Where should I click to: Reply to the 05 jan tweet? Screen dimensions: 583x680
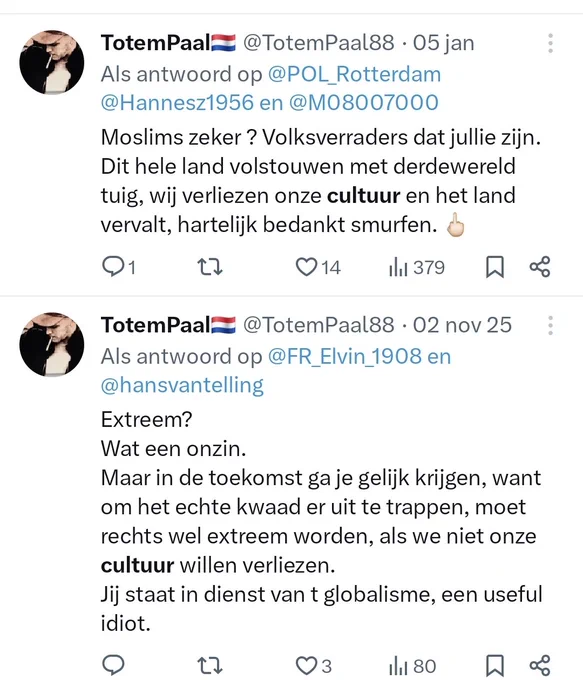(x=114, y=267)
